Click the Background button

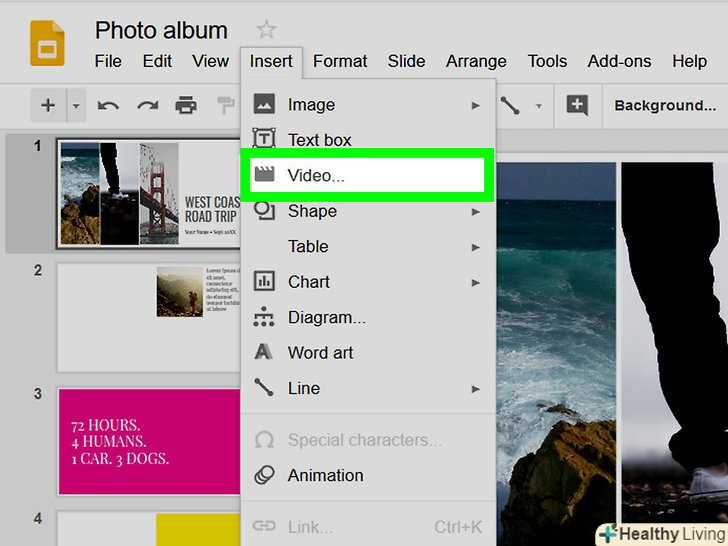pyautogui.click(x=664, y=105)
